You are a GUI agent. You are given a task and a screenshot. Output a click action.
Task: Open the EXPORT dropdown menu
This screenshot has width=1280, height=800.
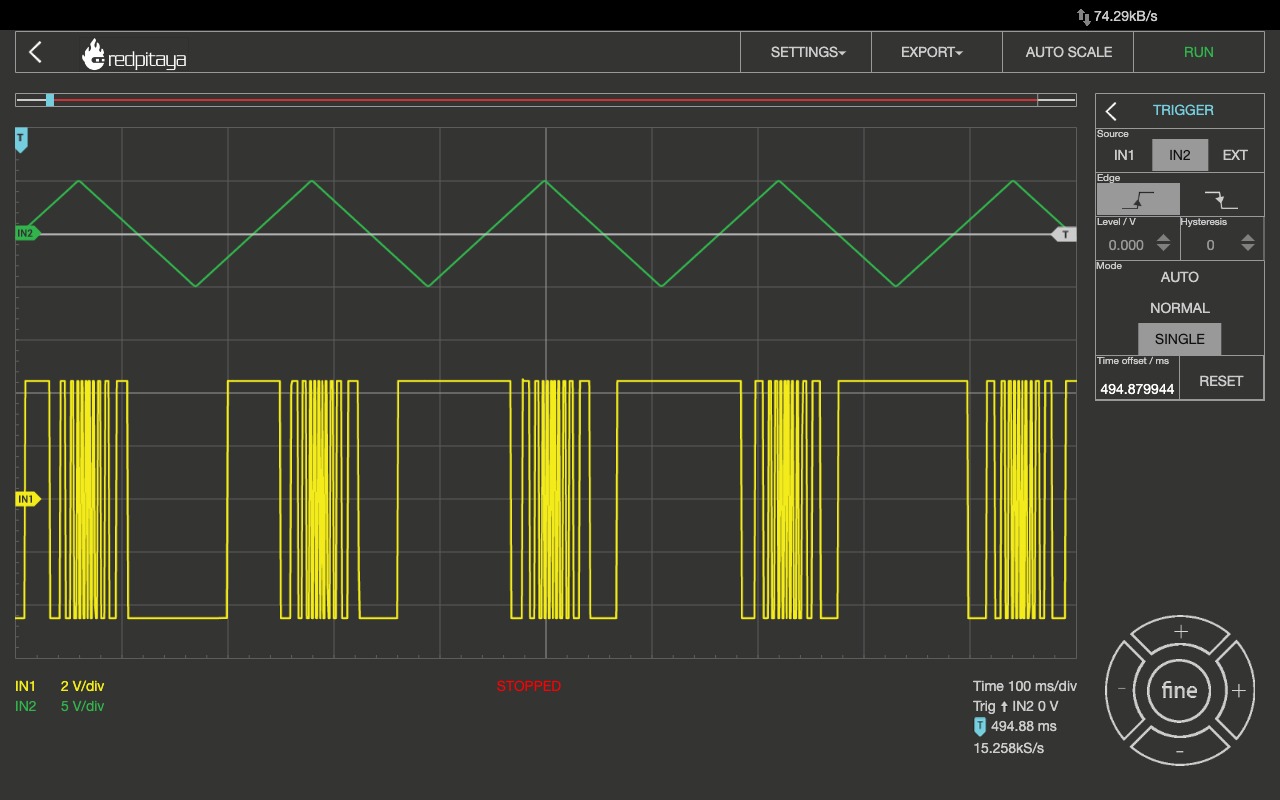(x=931, y=52)
